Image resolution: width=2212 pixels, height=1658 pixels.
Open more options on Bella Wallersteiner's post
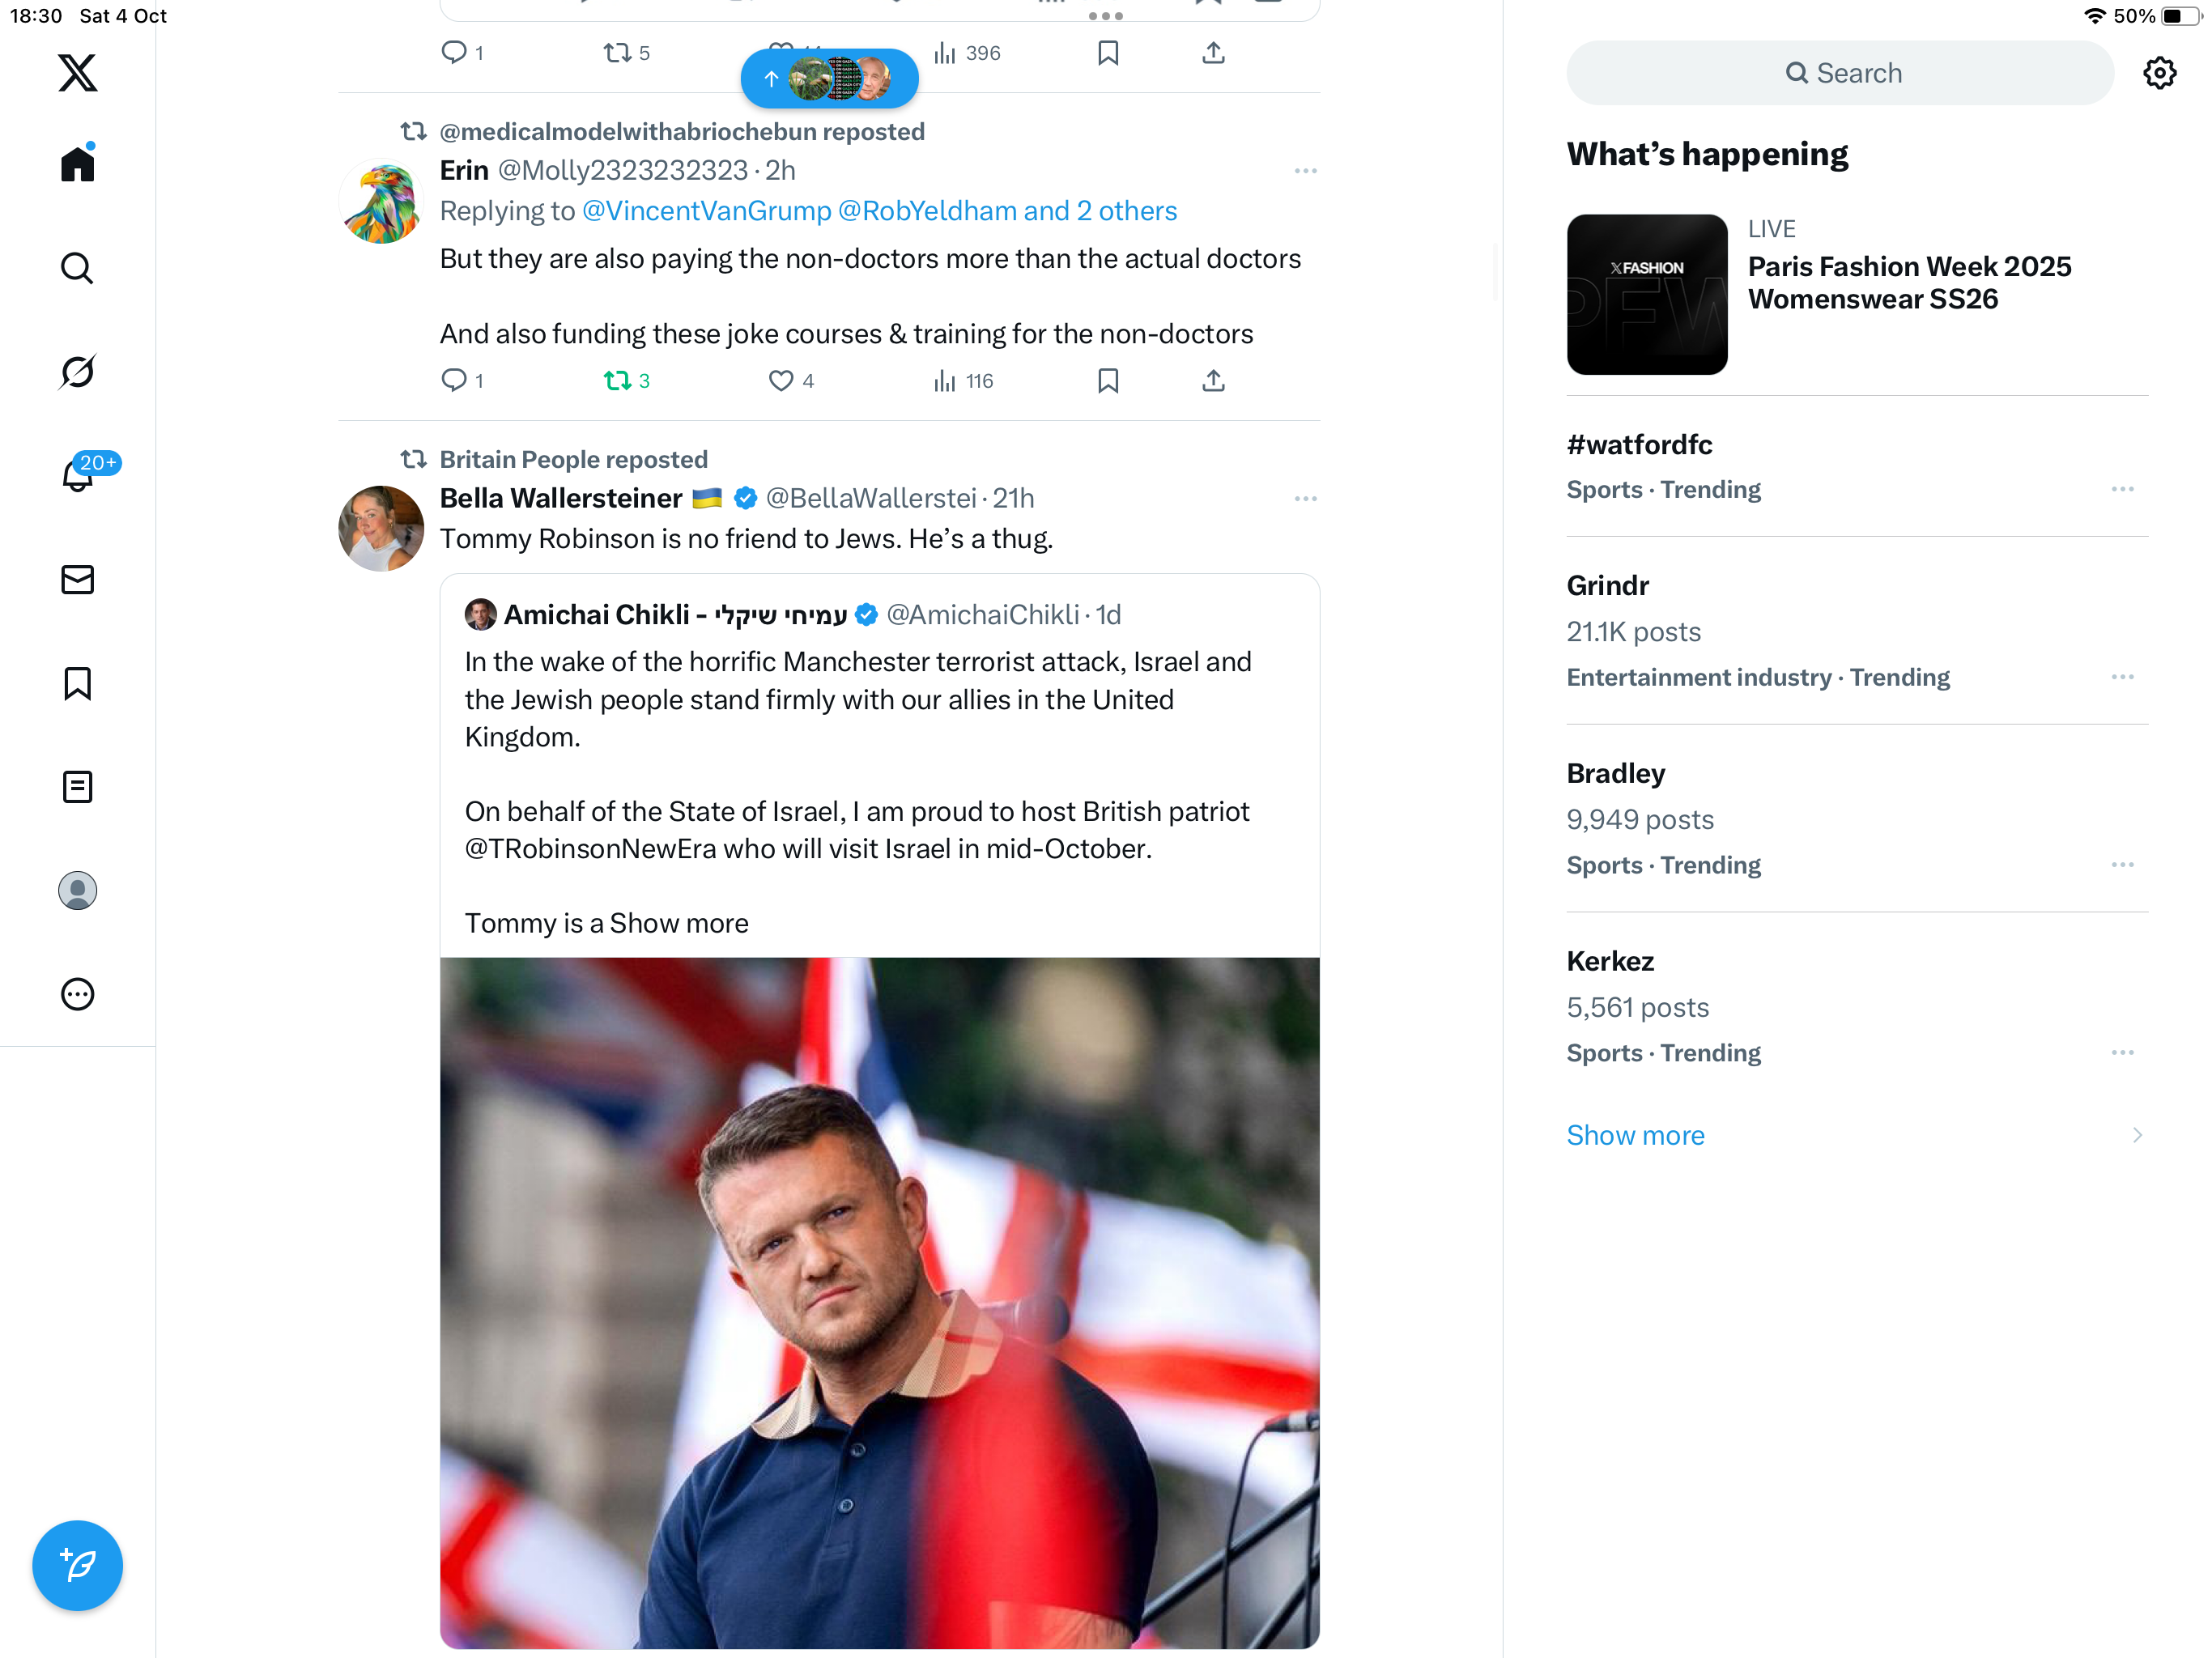[1305, 498]
